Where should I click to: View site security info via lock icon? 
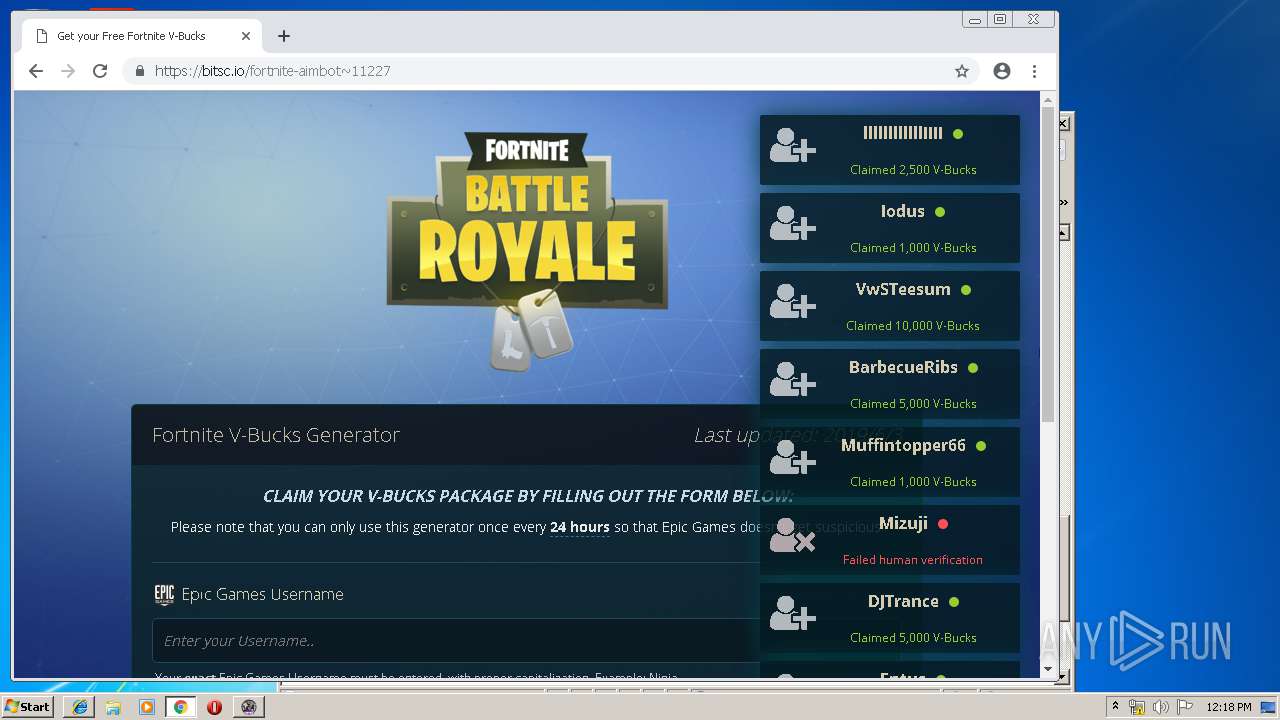coord(140,71)
